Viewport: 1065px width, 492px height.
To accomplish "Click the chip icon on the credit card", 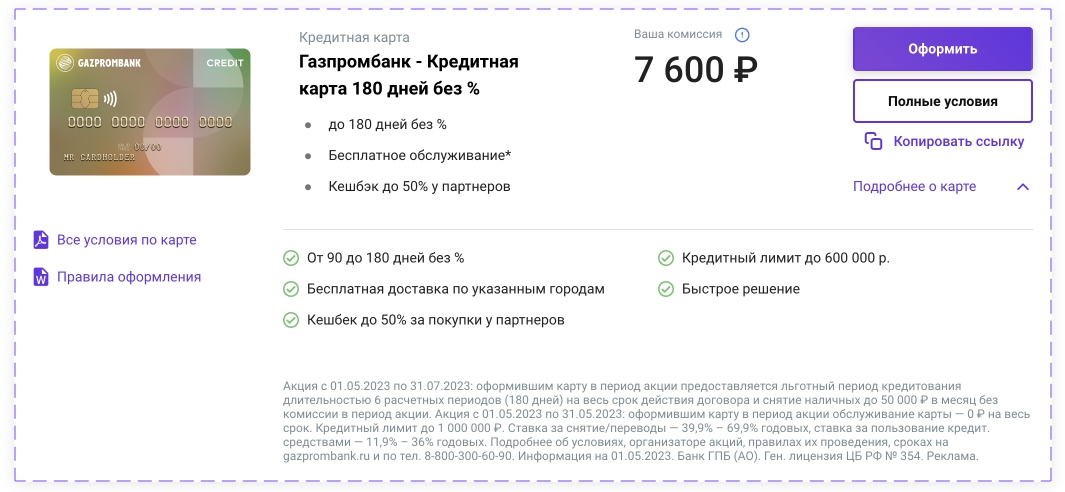I will pos(85,99).
